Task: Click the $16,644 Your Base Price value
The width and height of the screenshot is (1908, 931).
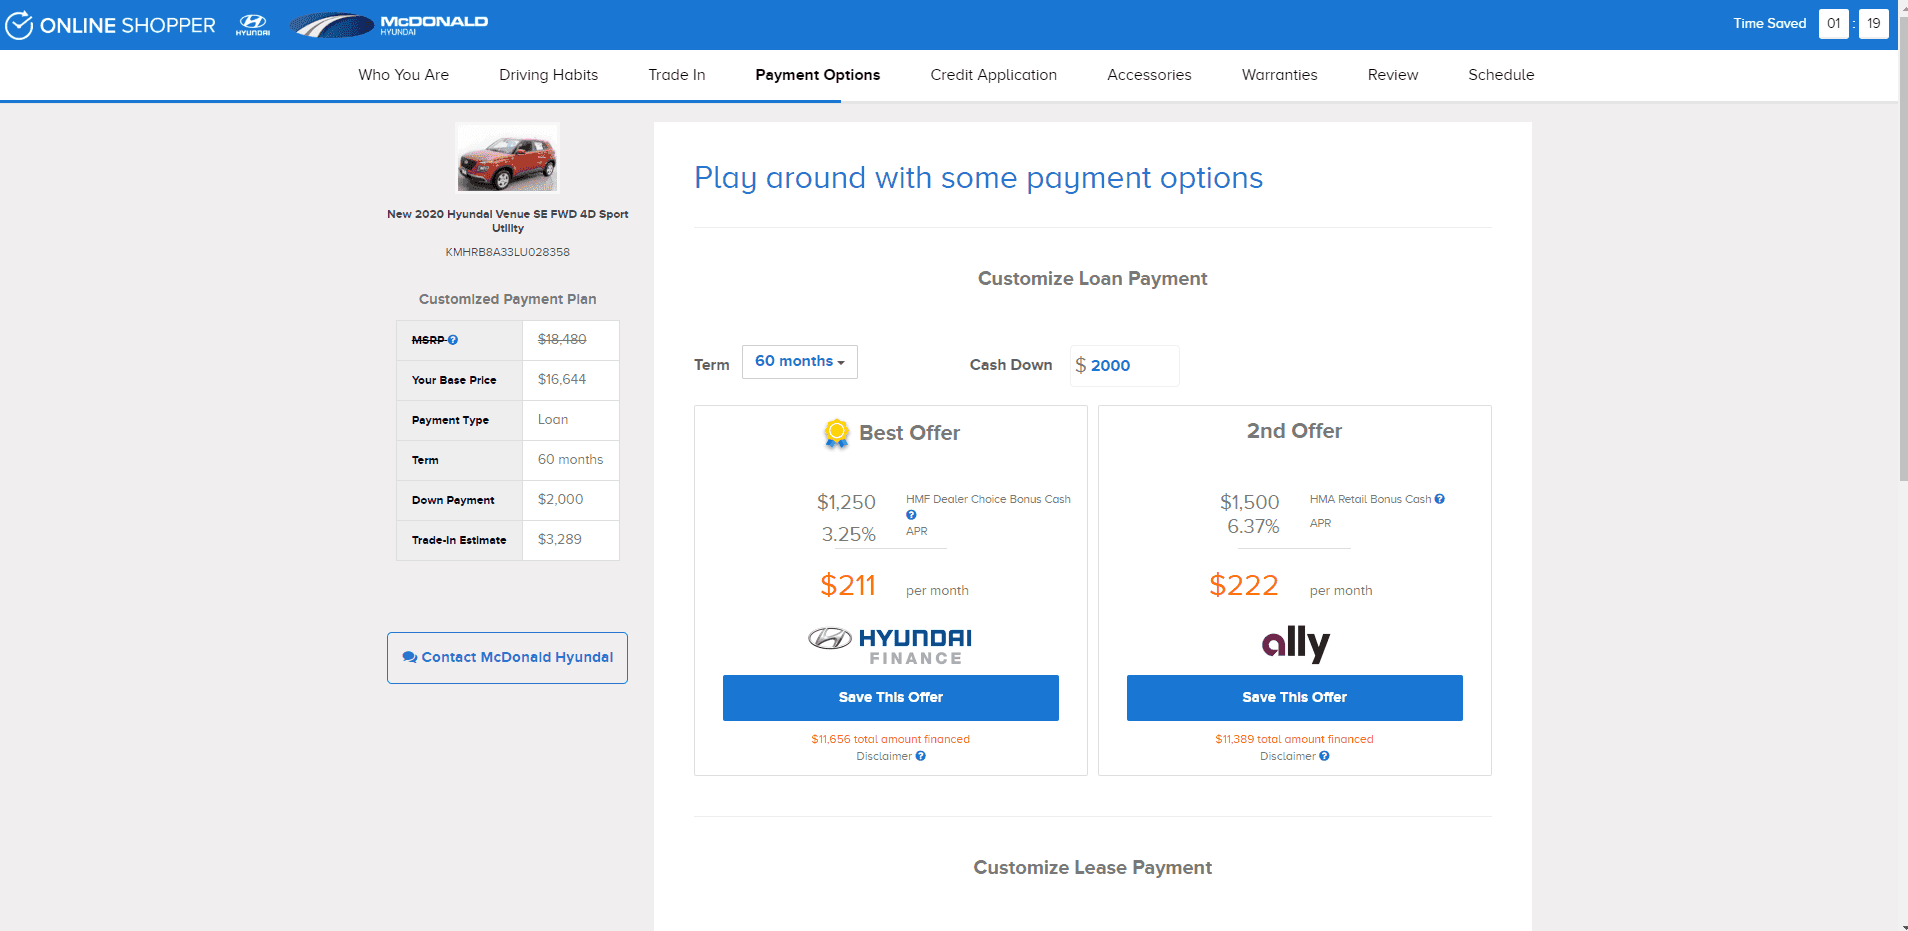Action: pyautogui.click(x=562, y=380)
